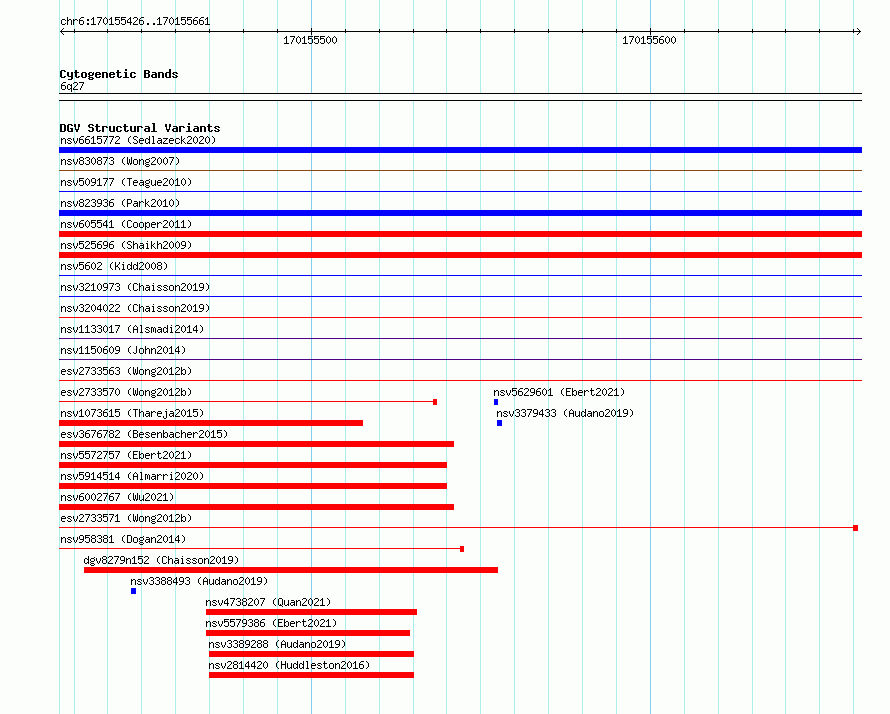The image size is (890, 714).
Task: Click the 170155600 ruler position label
Action: click(649, 40)
